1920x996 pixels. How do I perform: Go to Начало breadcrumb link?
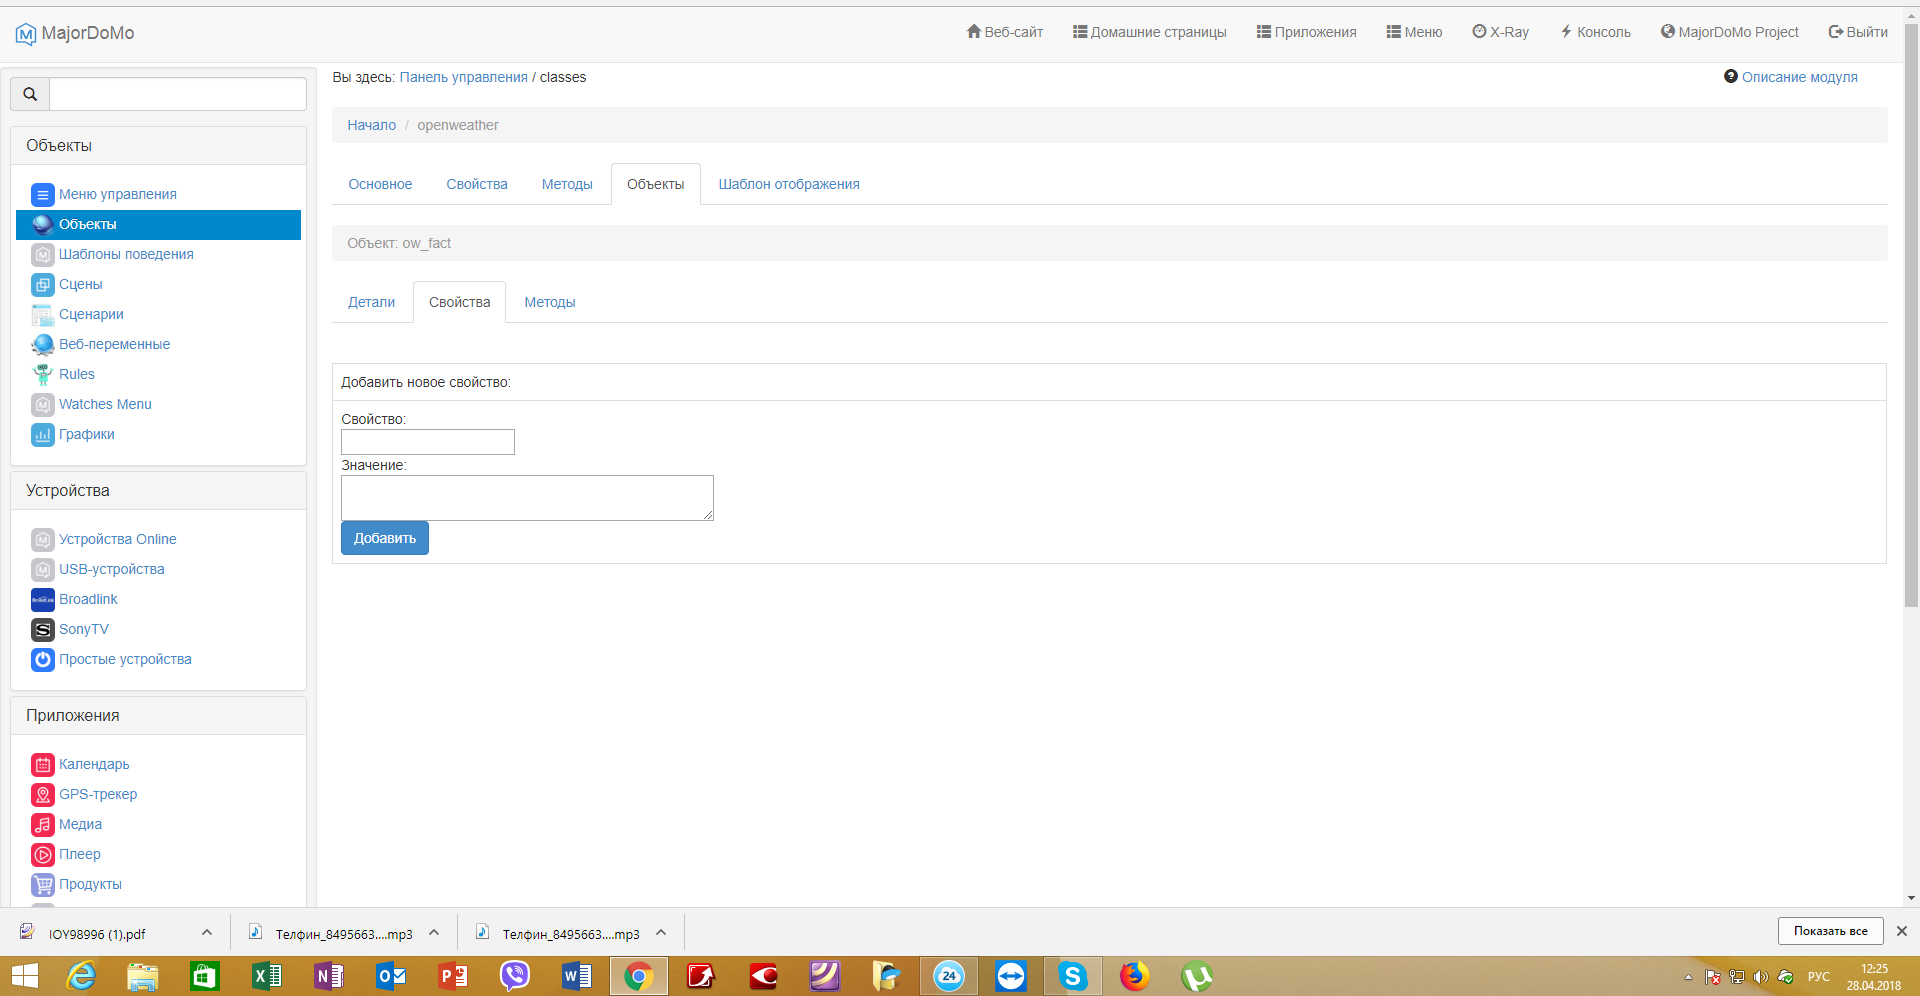372,125
